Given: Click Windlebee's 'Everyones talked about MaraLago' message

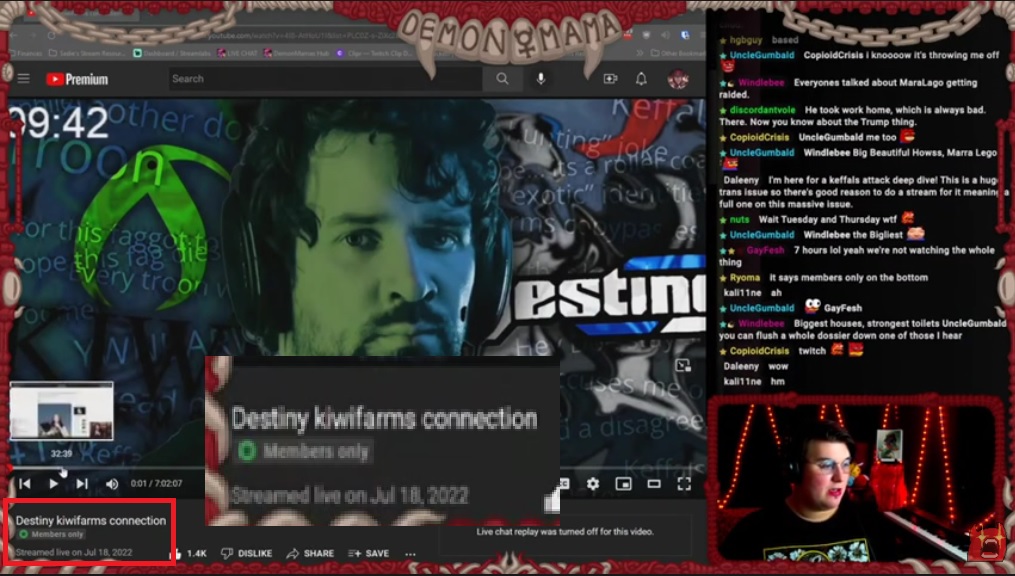Looking at the screenshot, I should 849,89.
